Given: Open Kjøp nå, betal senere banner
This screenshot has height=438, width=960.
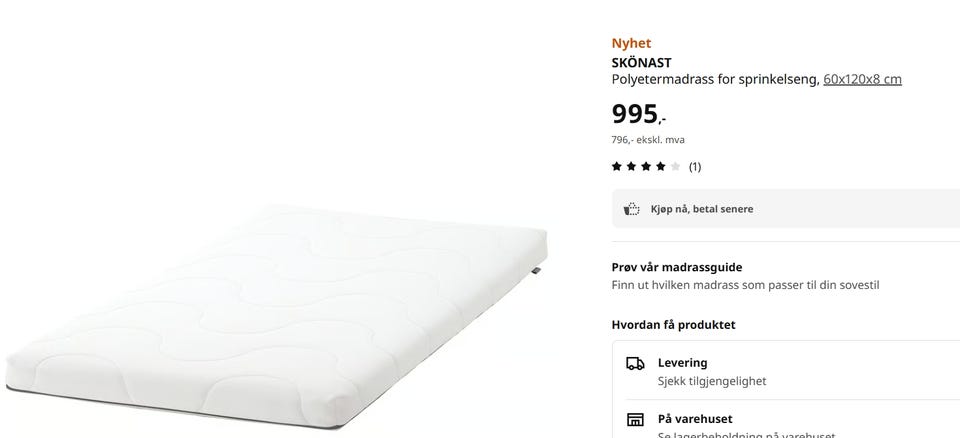Looking at the screenshot, I should [x=786, y=209].
